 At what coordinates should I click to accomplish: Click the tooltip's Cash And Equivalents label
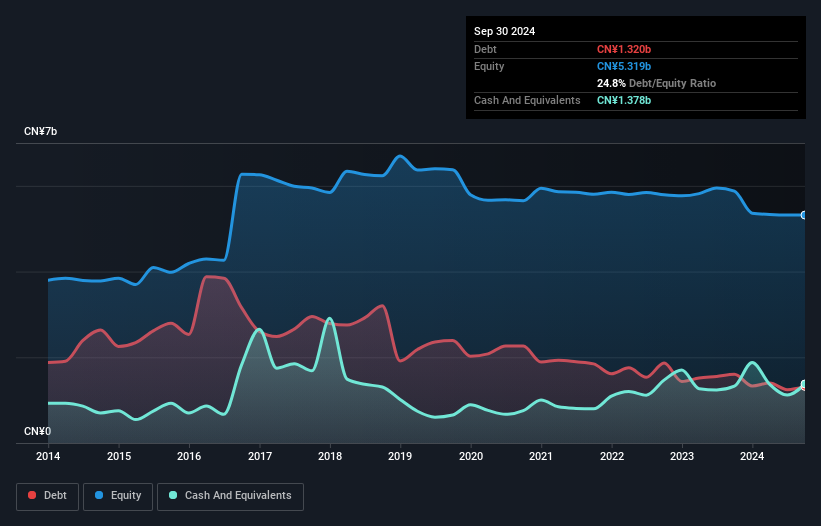pyautogui.click(x=527, y=100)
